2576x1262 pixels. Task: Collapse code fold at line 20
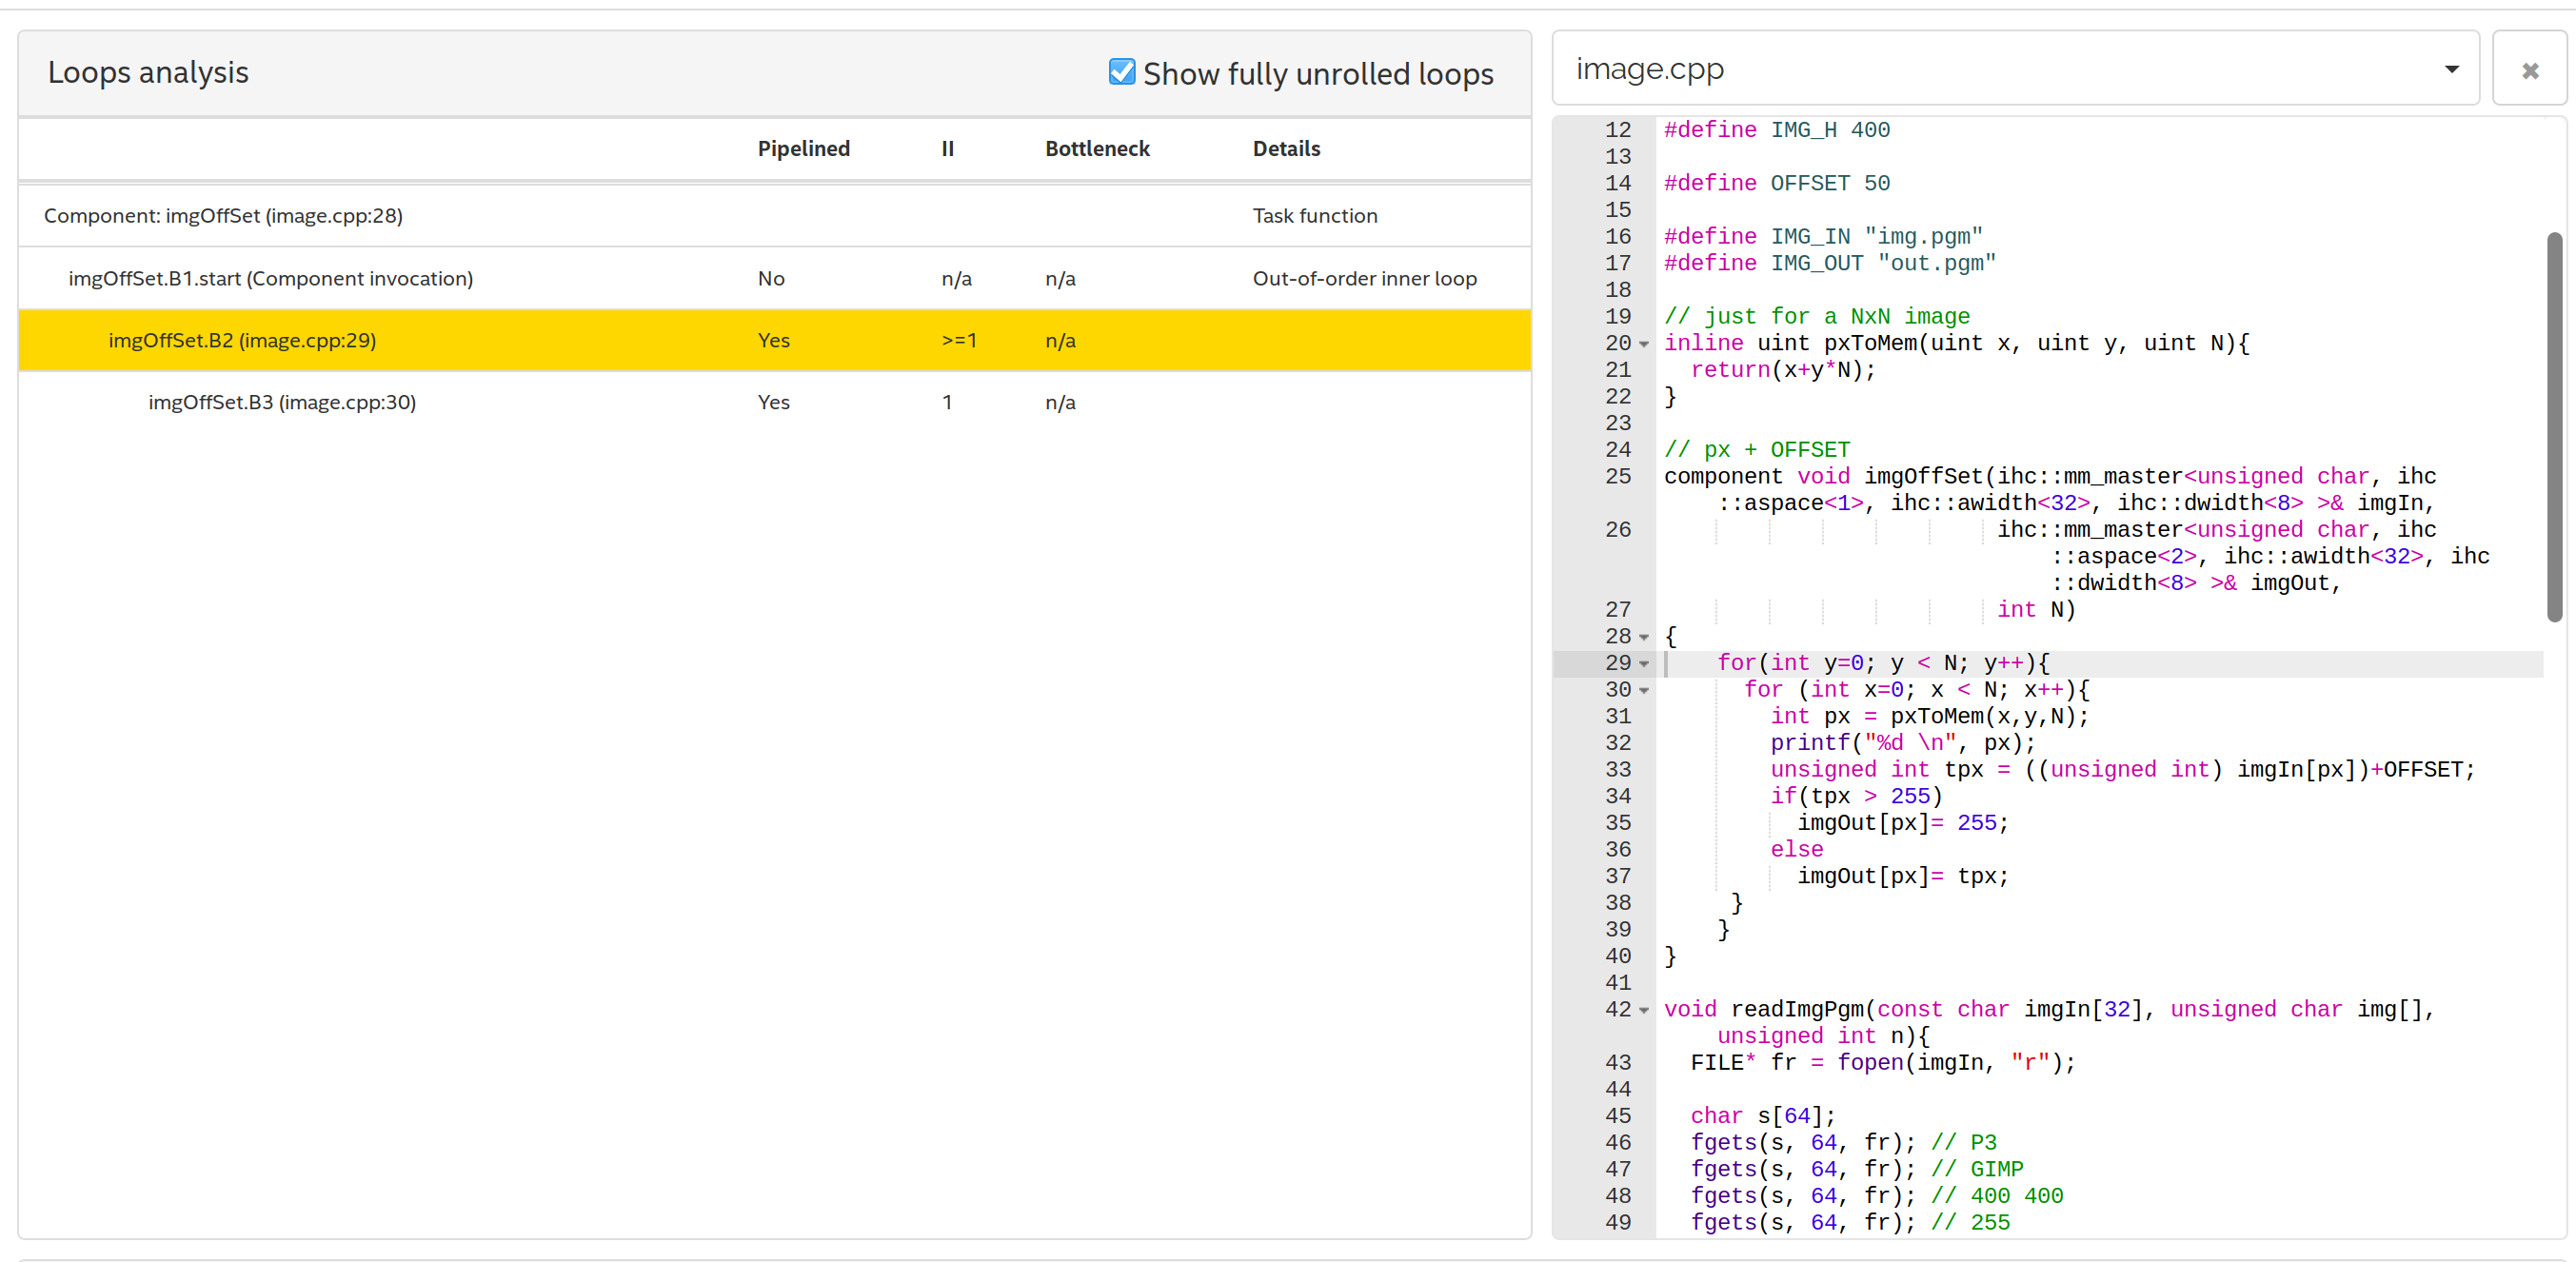click(x=1644, y=344)
